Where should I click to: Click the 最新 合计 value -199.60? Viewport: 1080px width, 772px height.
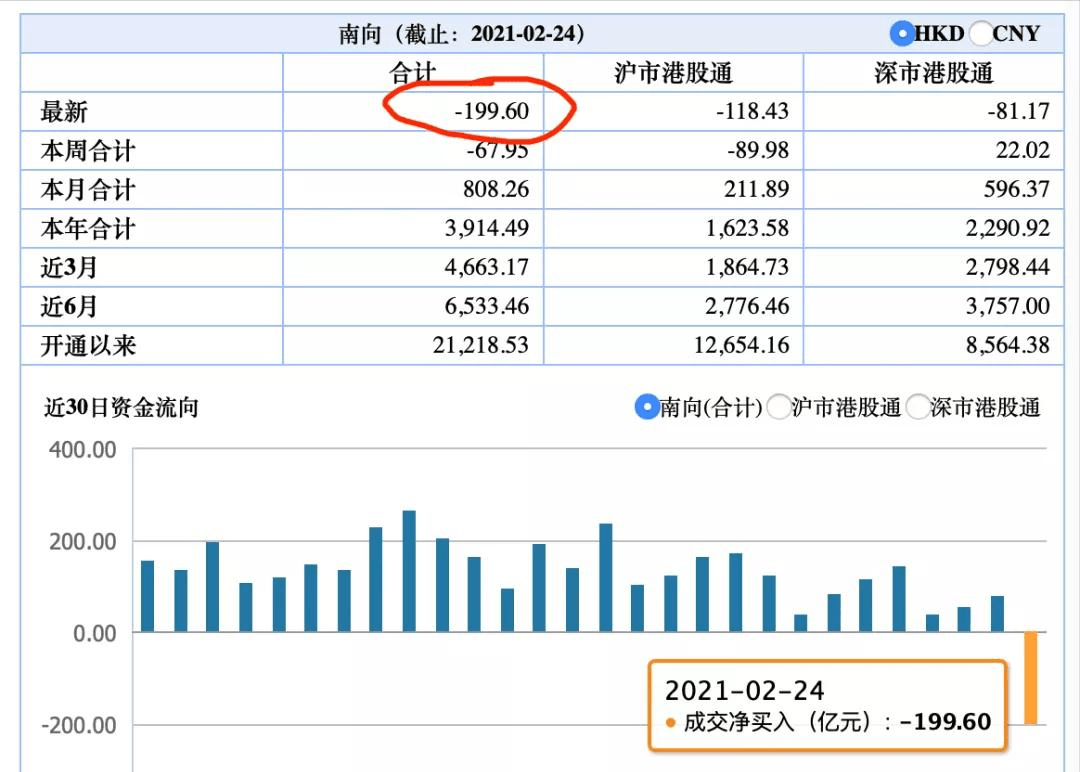[x=491, y=111]
